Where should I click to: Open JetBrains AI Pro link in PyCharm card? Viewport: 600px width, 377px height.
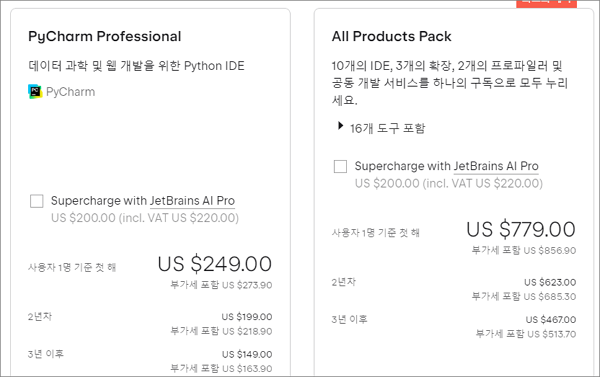(x=192, y=201)
